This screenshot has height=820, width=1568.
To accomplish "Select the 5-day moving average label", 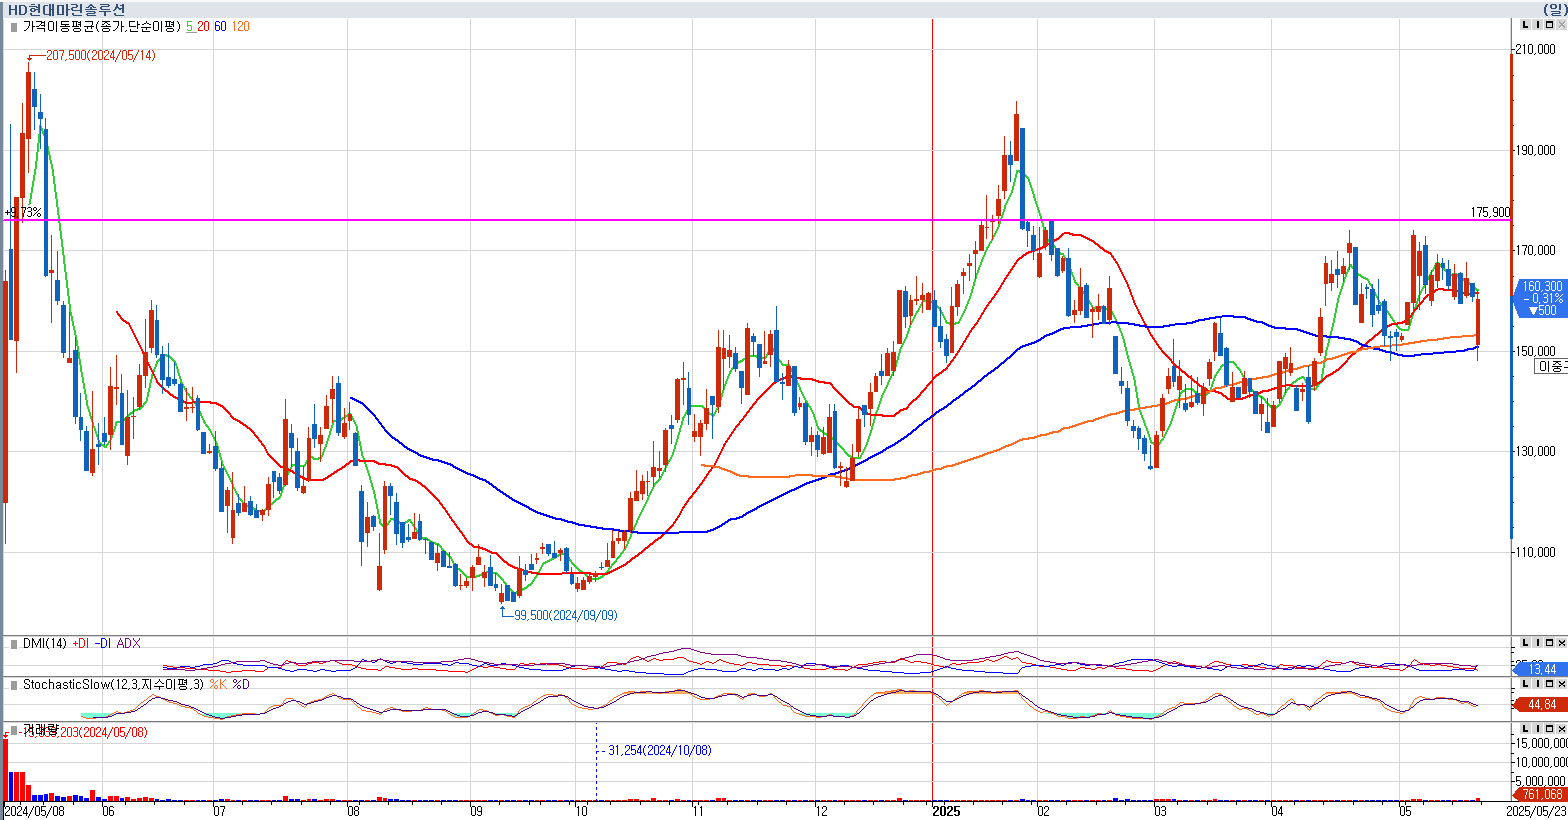I will tap(189, 27).
